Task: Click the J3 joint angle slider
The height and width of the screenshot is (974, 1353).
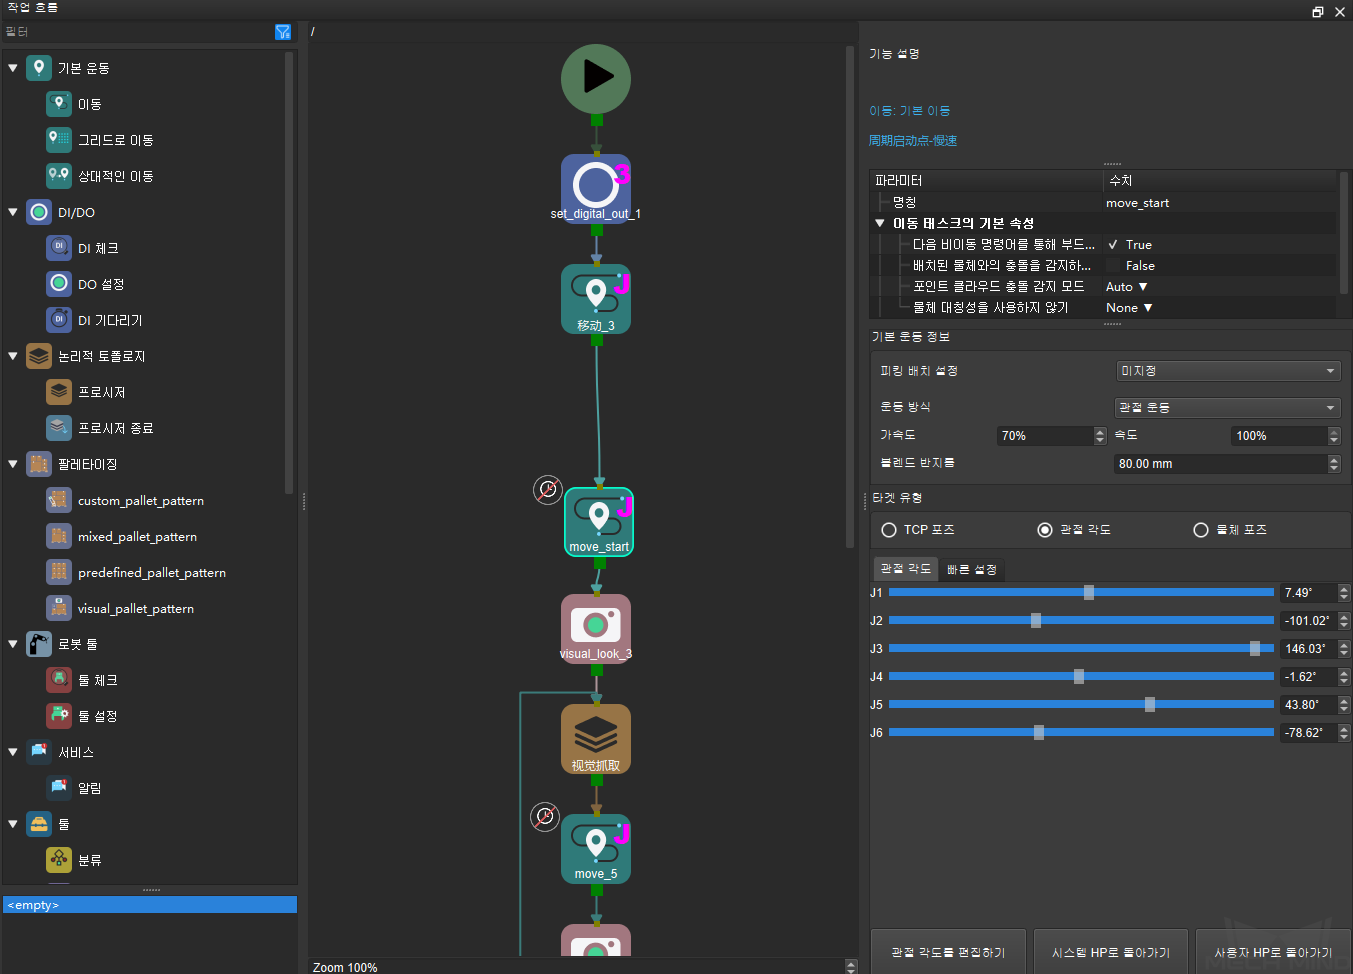Action: coord(1081,649)
